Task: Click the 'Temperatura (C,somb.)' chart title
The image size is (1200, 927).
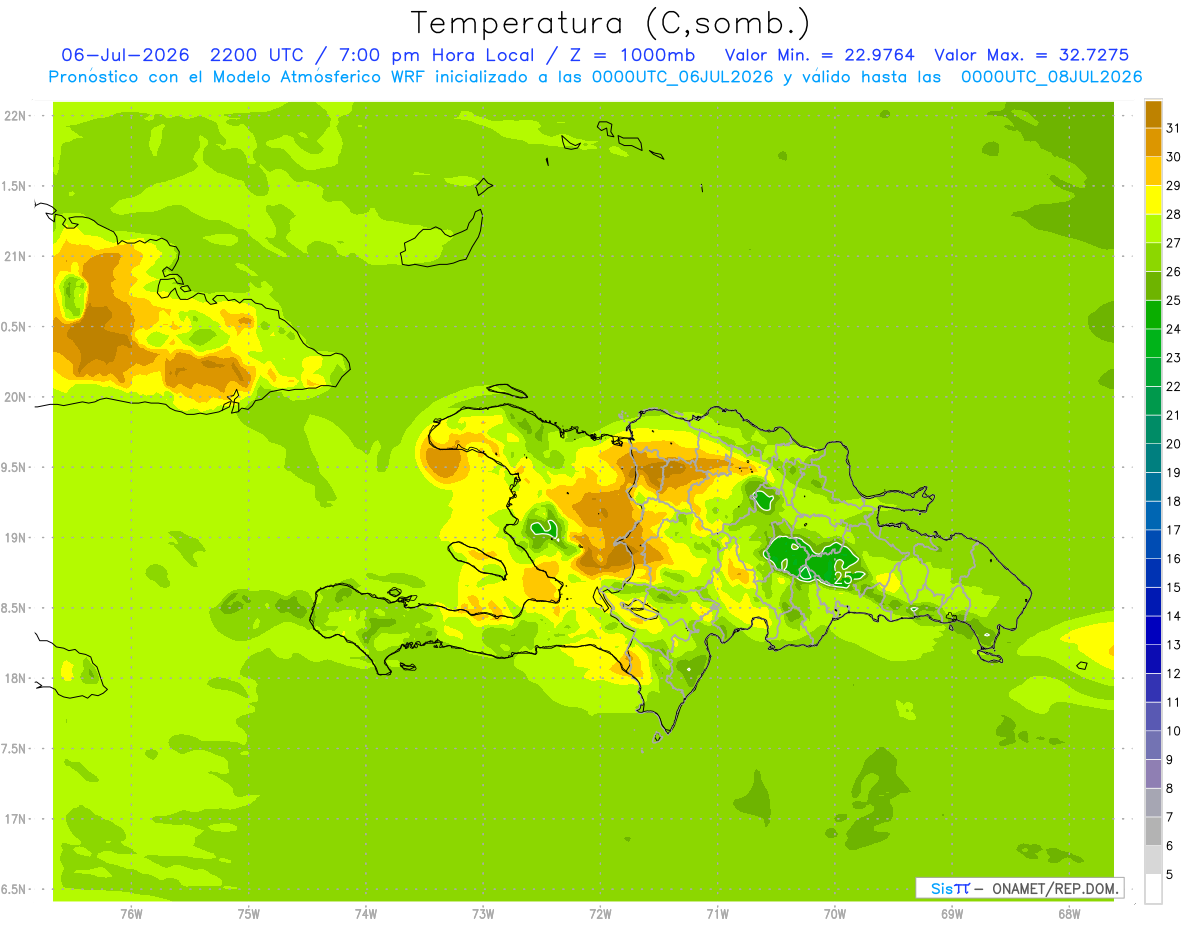Action: (x=610, y=23)
